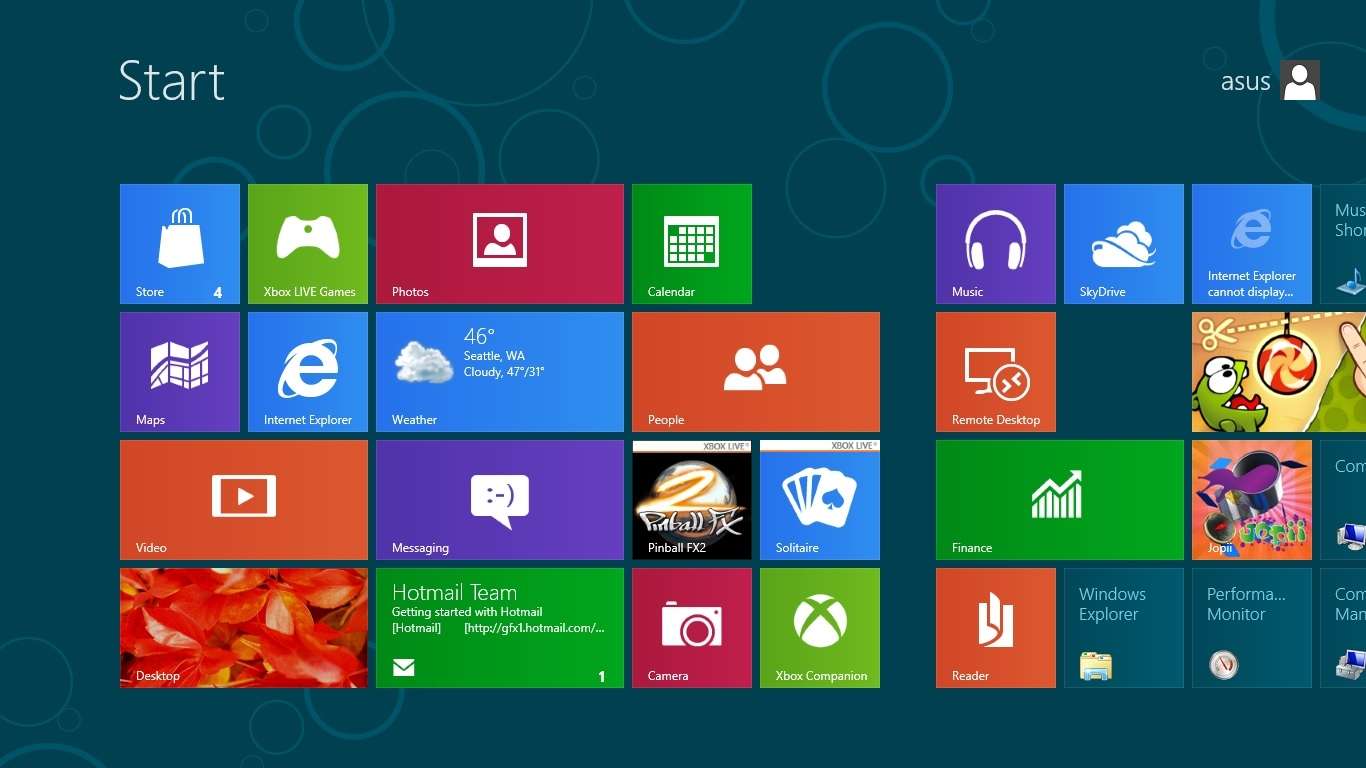Click the 46° temperature reading
The width and height of the screenshot is (1366, 768).
479,336
